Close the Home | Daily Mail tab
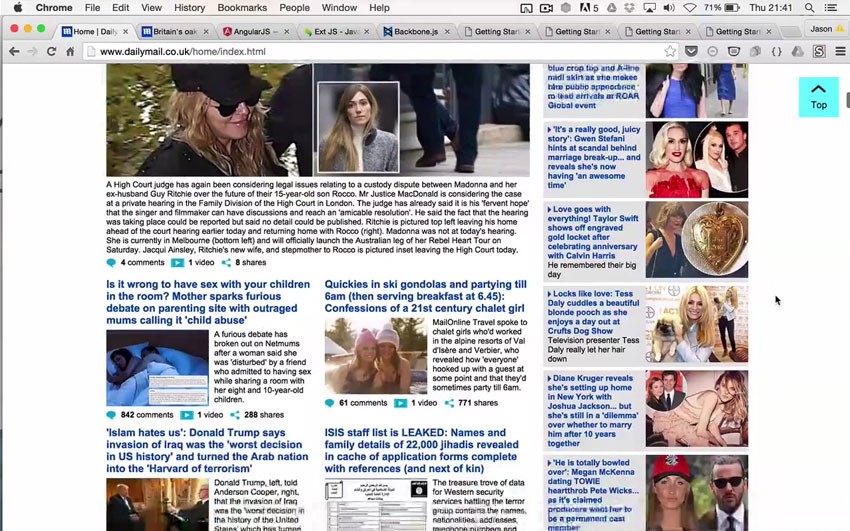The height and width of the screenshot is (531, 850). point(126,31)
